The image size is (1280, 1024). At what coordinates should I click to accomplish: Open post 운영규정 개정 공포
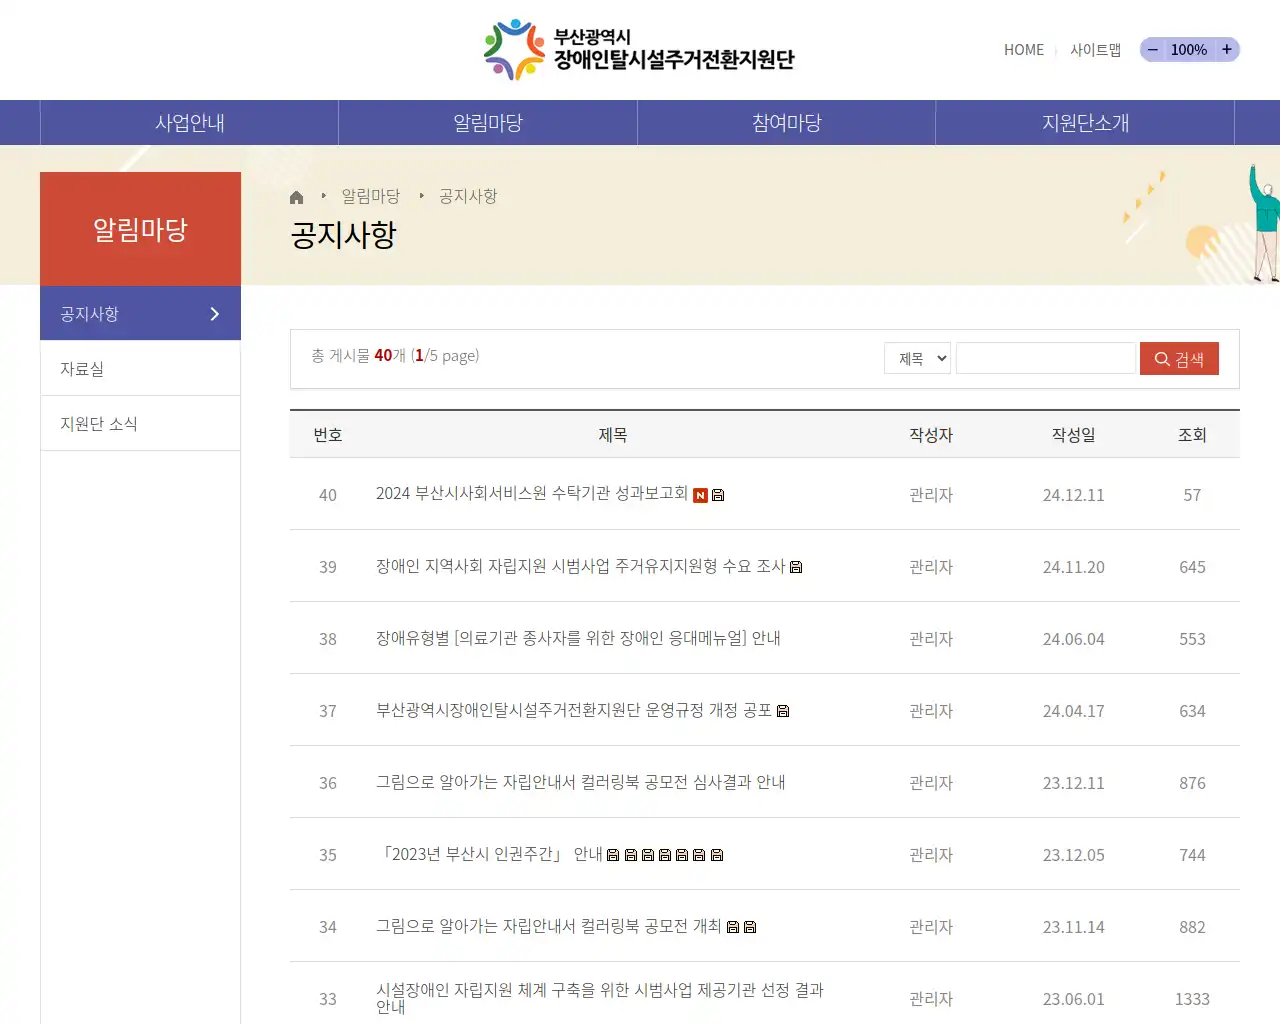(574, 710)
